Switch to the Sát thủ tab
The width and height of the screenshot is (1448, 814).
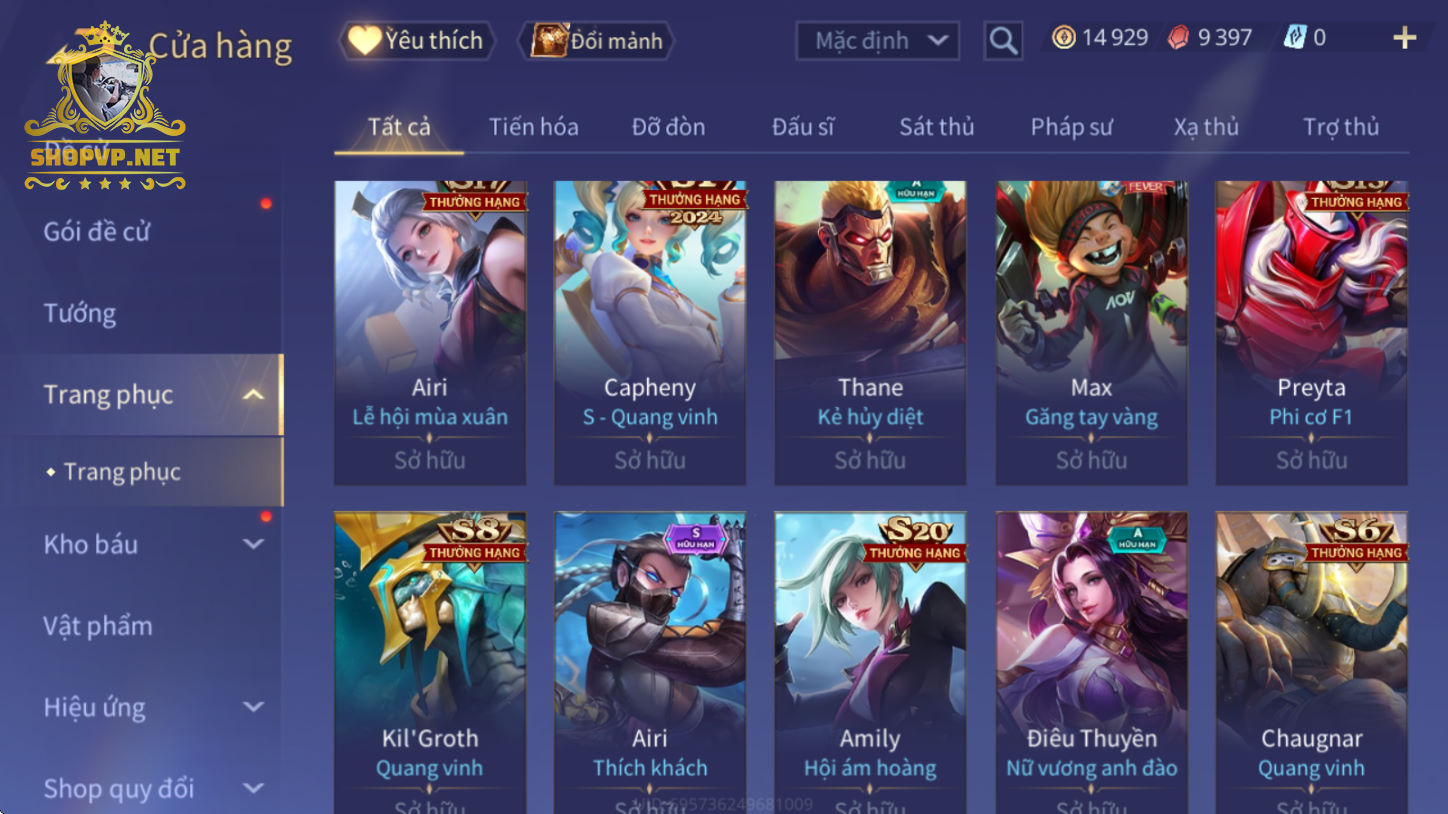pos(936,127)
